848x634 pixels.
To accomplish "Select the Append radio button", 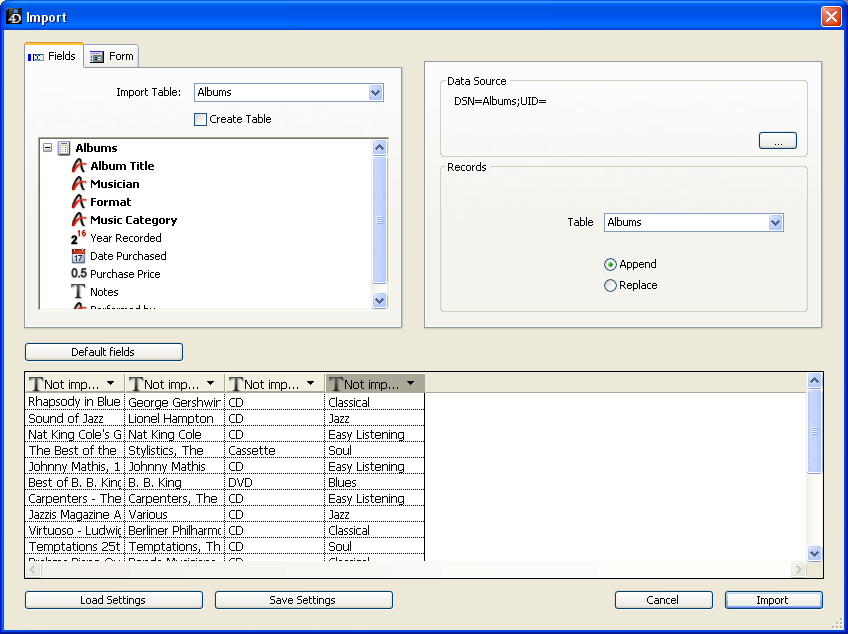I will (610, 264).
